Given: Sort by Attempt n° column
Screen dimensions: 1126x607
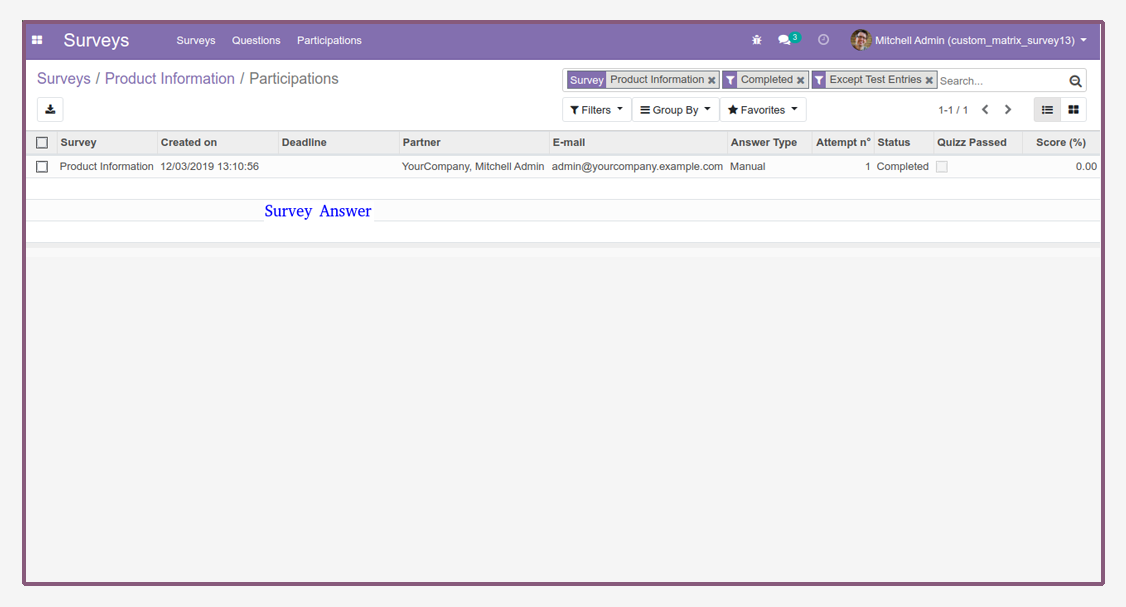Looking at the screenshot, I should [843, 142].
